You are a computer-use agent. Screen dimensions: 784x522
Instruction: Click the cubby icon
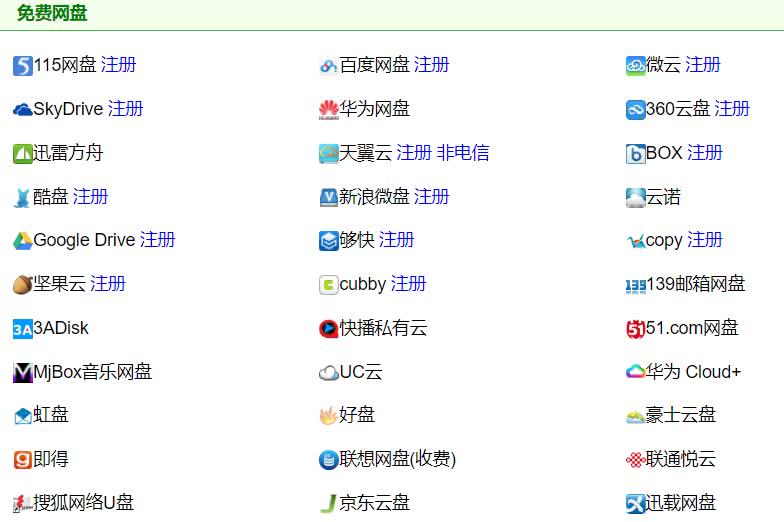[328, 285]
